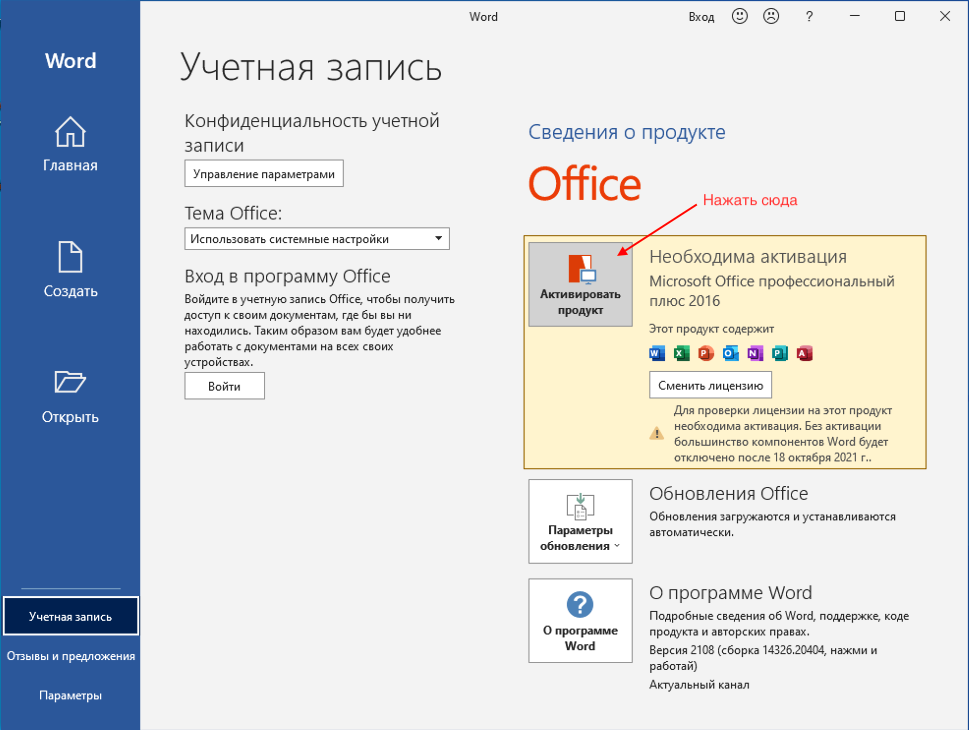Click the Сменить лицензию button

[x=711, y=385]
